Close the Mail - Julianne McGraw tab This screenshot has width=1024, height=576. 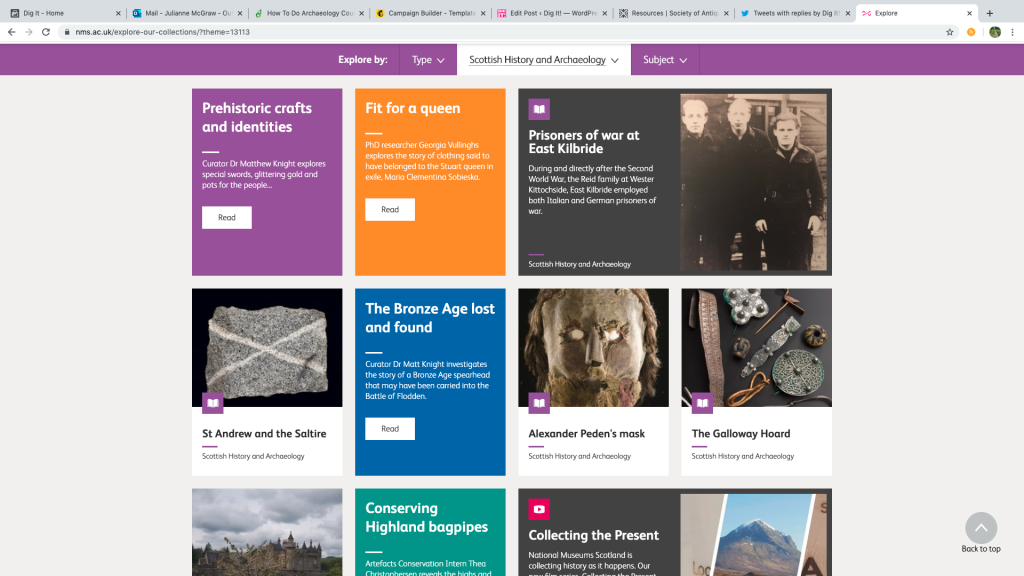pos(240,13)
